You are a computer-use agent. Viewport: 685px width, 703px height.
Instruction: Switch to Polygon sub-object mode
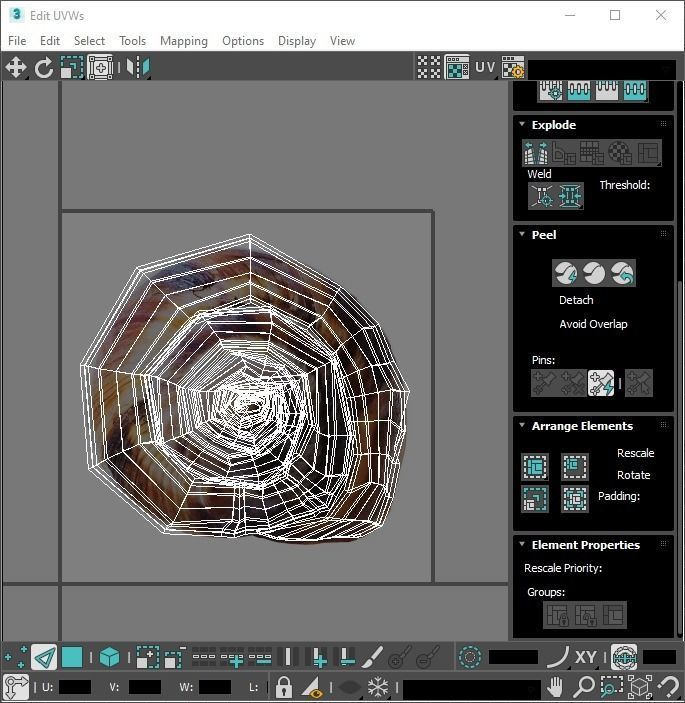pos(72,658)
